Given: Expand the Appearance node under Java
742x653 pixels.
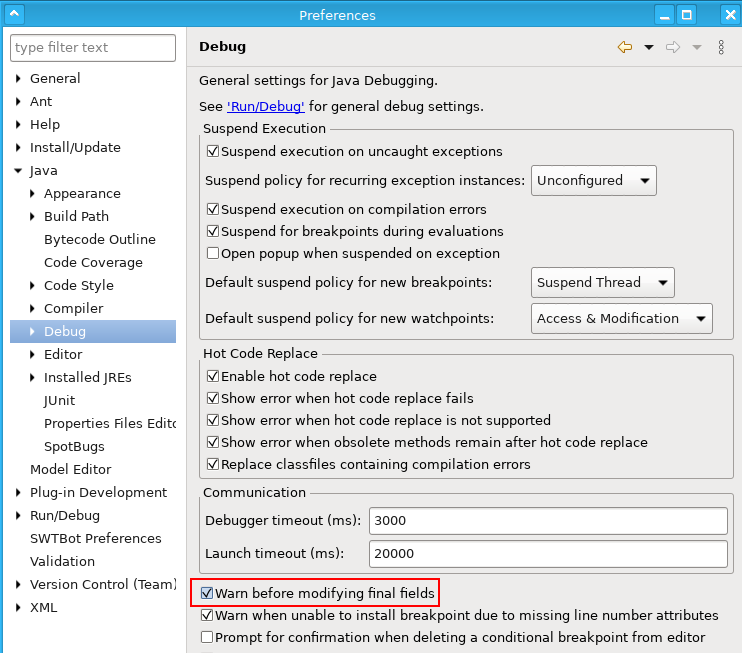Looking at the screenshot, I should tap(32, 194).
